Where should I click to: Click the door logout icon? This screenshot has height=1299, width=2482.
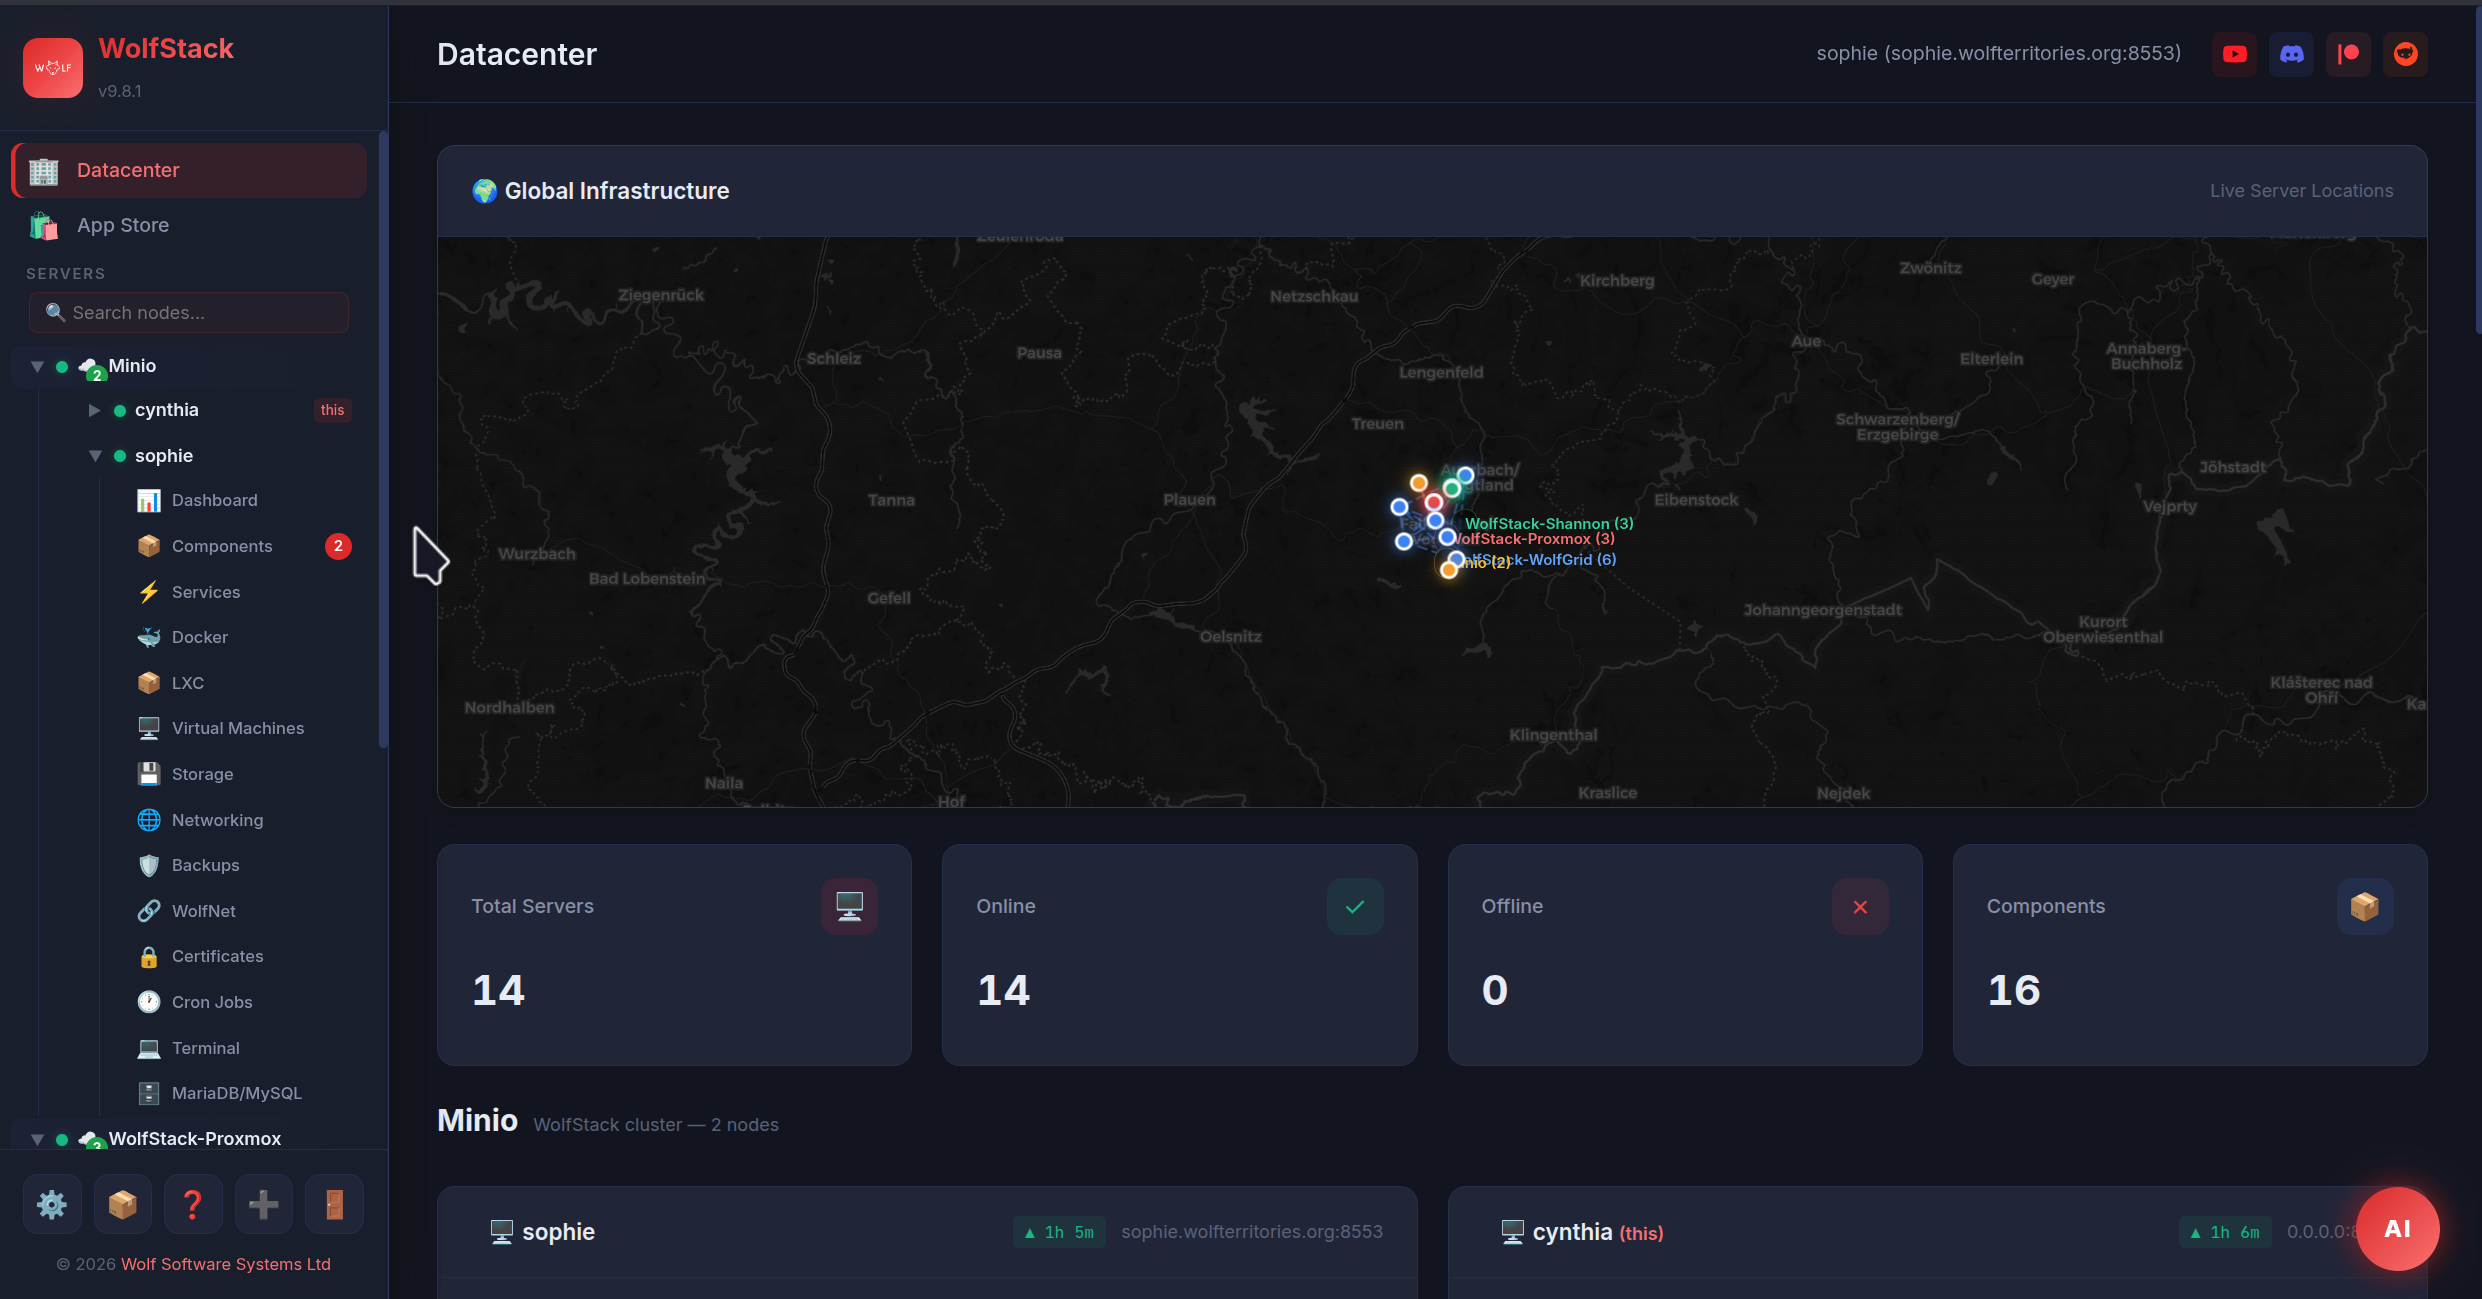tap(334, 1204)
